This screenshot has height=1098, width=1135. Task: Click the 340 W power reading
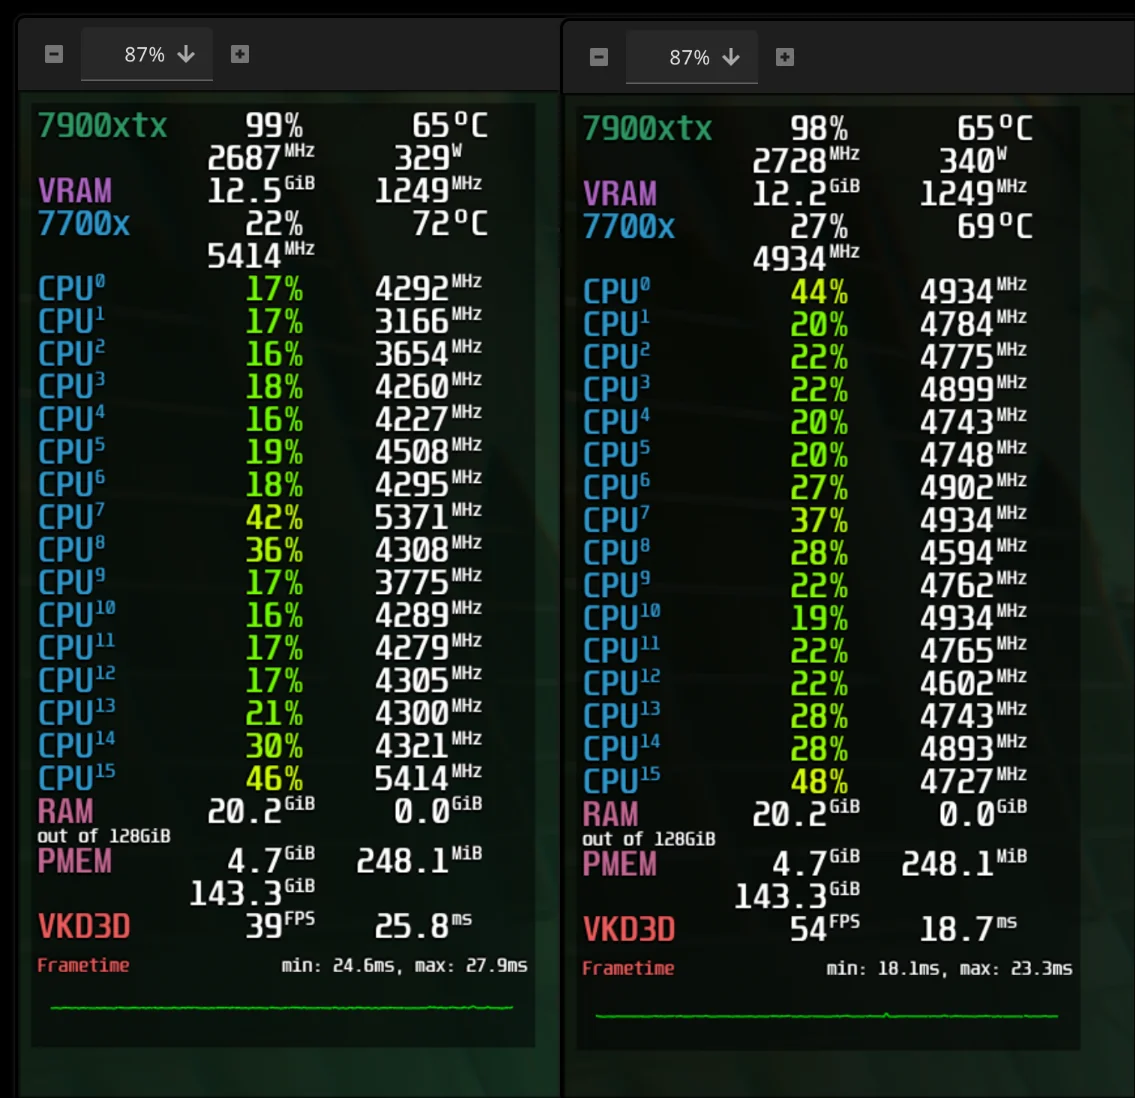coord(973,160)
